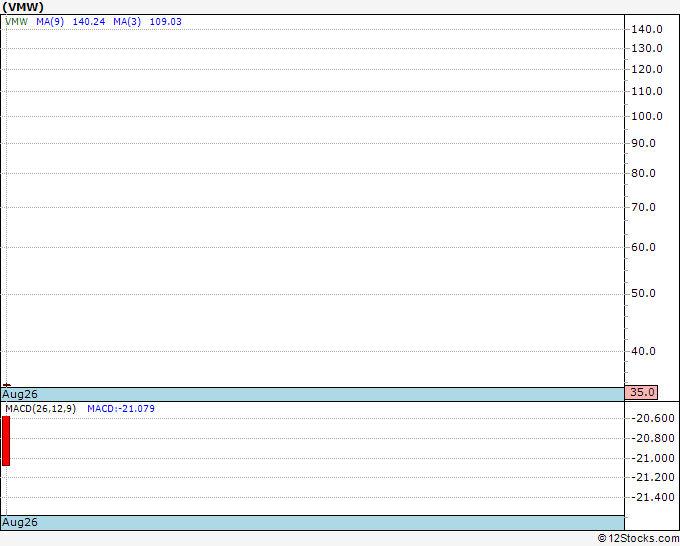
Task: Click the 109.03 moving average value
Action: [166, 22]
